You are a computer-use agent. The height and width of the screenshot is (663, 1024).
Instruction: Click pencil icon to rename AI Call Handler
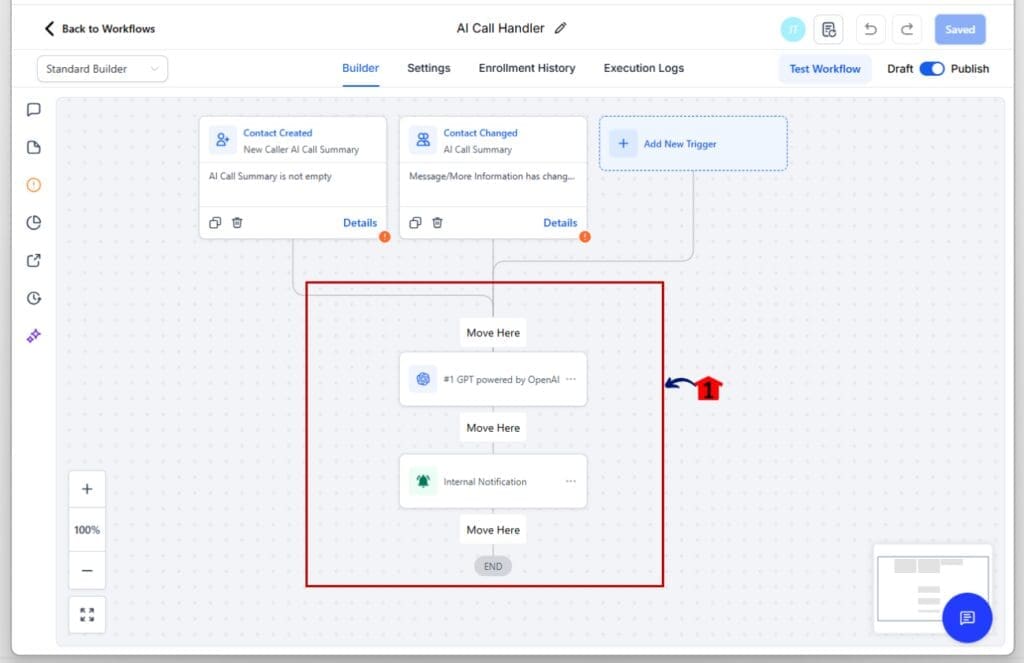pyautogui.click(x=561, y=28)
